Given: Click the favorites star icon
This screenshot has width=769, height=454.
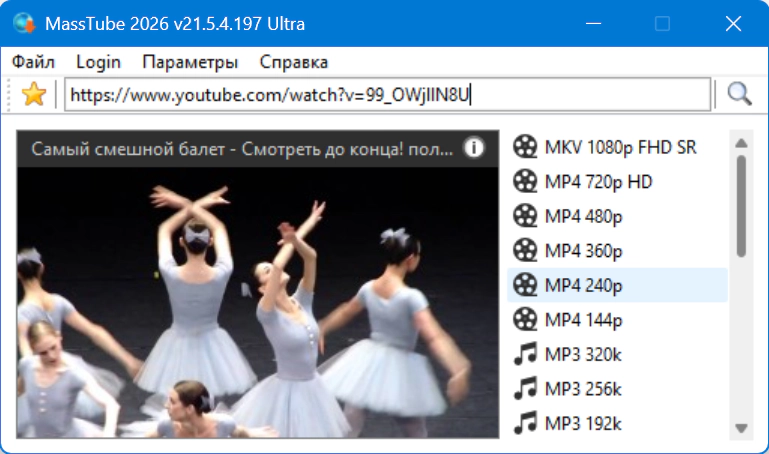Looking at the screenshot, I should point(34,94).
